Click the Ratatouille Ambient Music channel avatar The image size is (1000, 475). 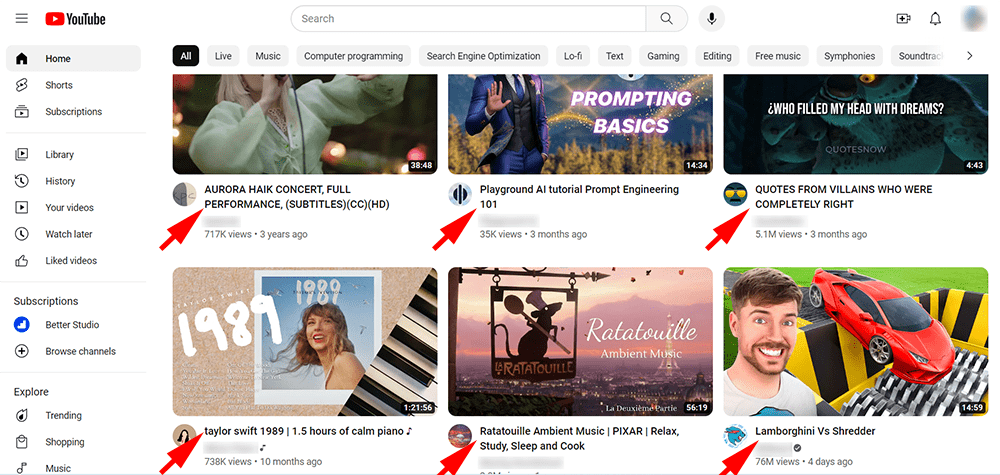pyautogui.click(x=460, y=435)
